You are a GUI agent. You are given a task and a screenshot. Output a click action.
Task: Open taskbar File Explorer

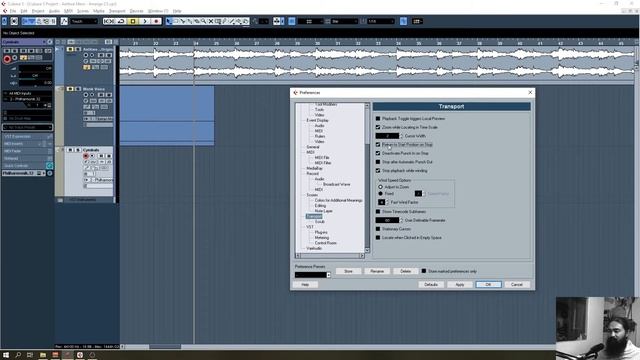pos(42,355)
